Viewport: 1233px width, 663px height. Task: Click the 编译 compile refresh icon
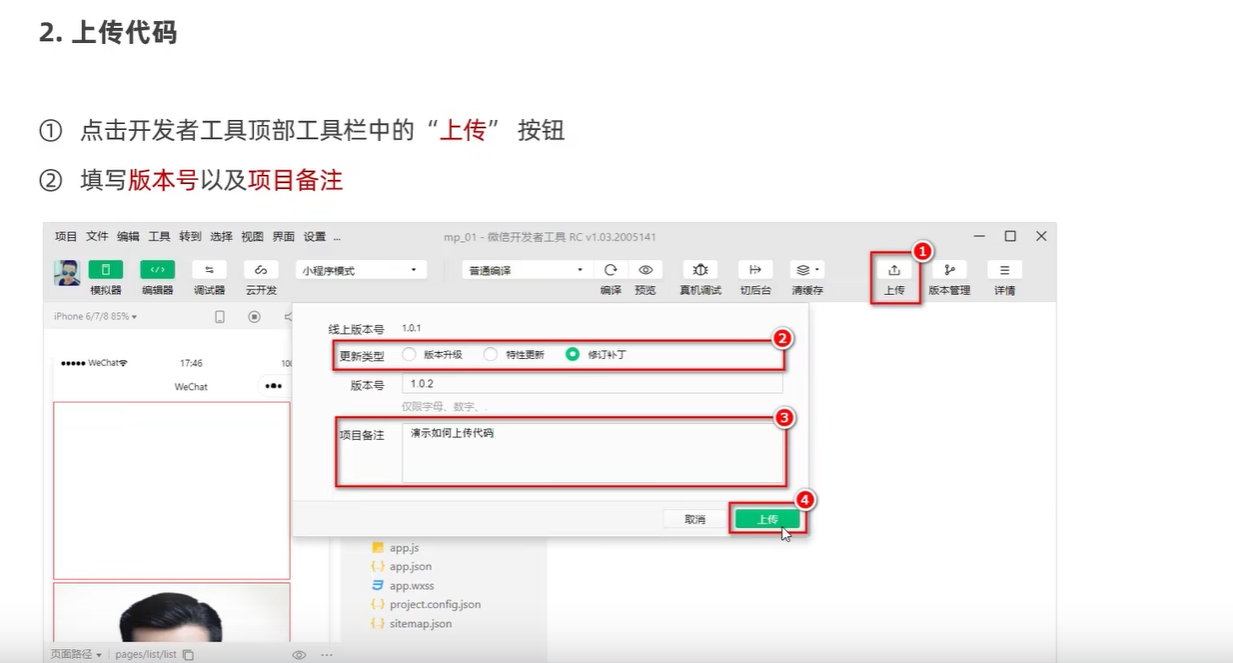pos(610,270)
